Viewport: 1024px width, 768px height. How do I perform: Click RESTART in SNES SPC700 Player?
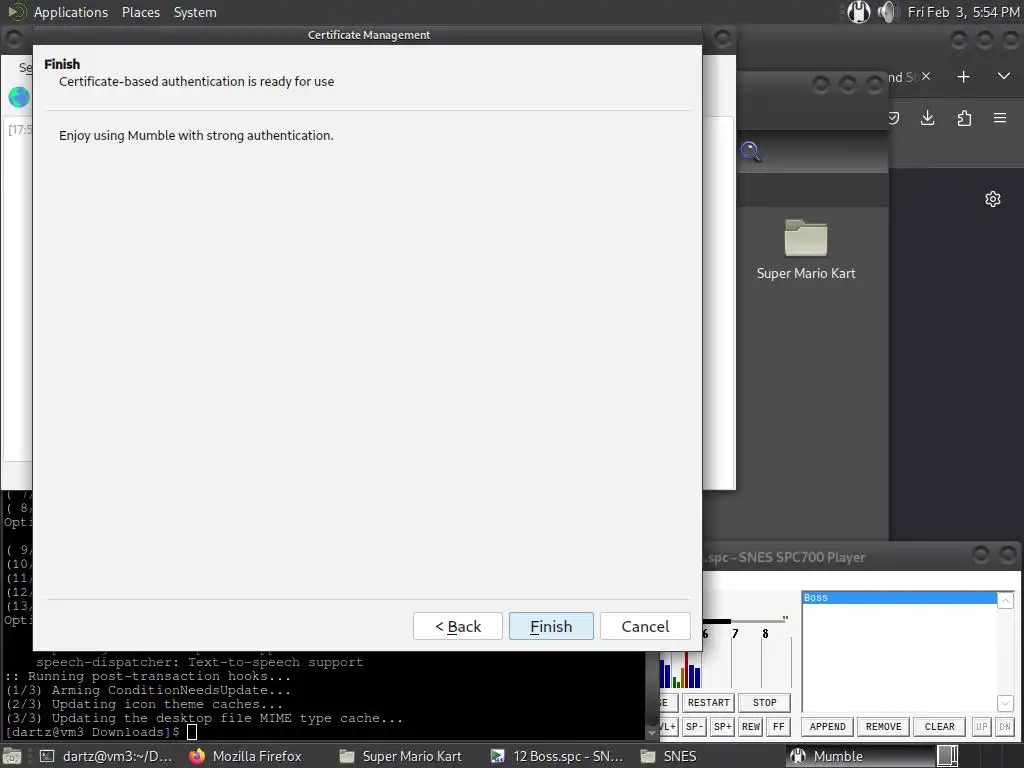pos(709,703)
